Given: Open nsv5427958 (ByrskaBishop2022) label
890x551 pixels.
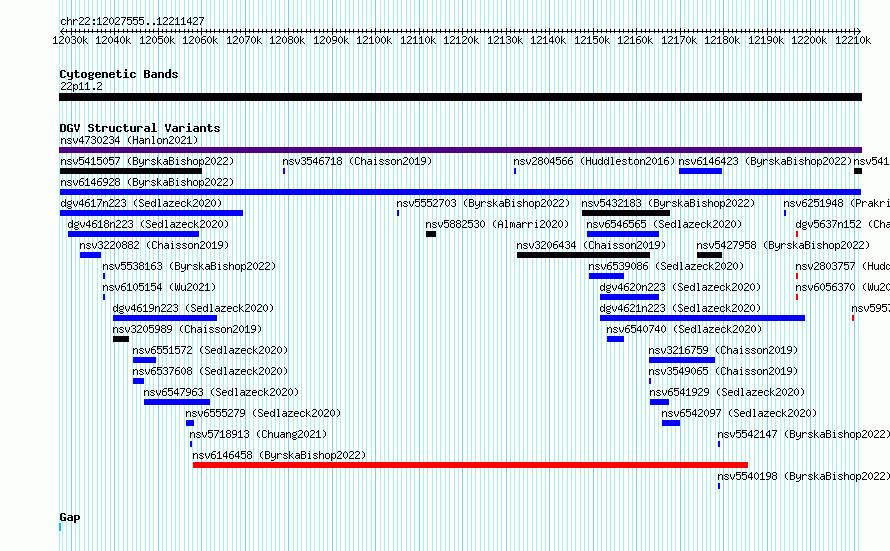Looking at the screenshot, I should click(783, 245).
